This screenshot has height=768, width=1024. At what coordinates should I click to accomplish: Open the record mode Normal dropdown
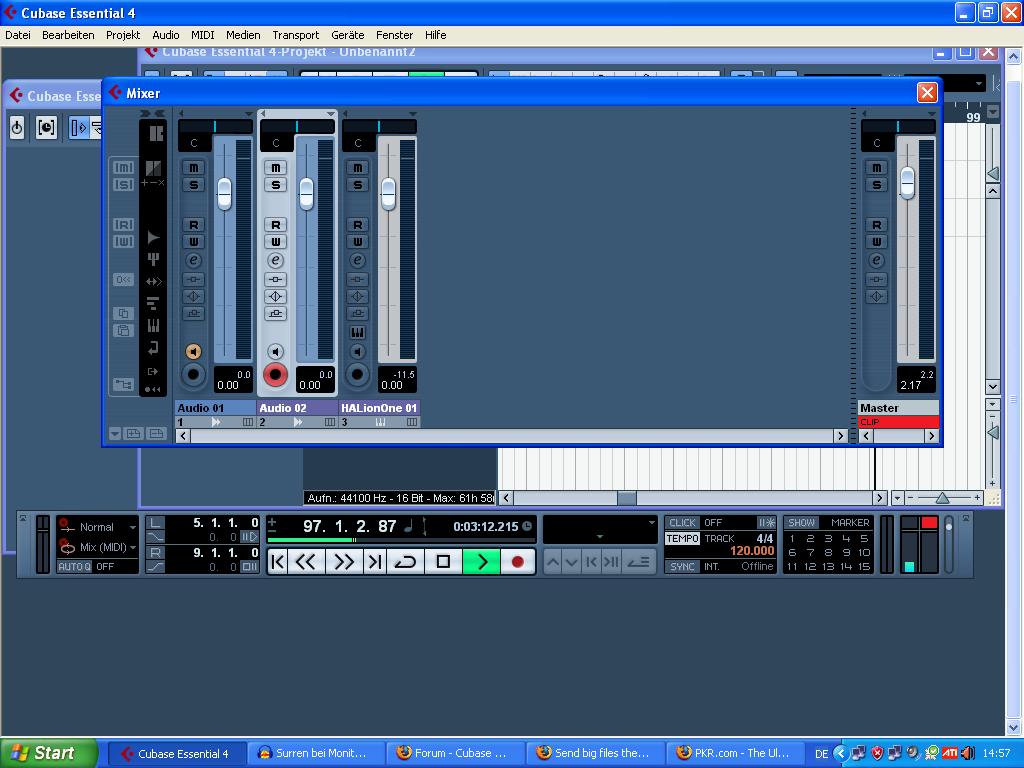click(x=133, y=527)
